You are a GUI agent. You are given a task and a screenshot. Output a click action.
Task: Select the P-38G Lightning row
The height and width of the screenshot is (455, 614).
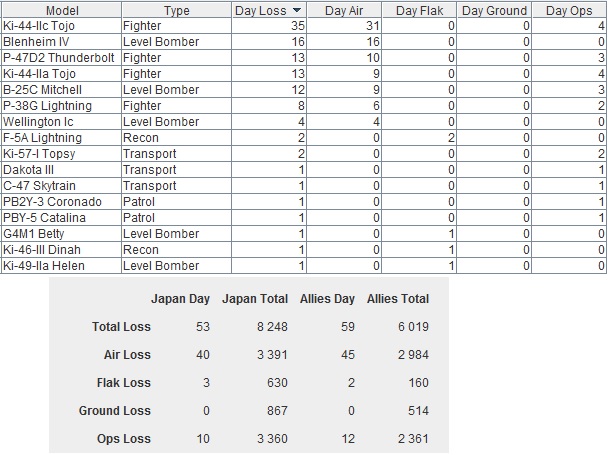point(304,106)
